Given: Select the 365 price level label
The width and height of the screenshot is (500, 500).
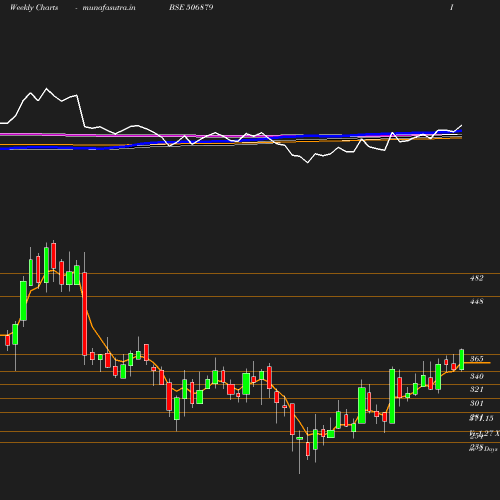Looking at the screenshot, I should point(476,359).
